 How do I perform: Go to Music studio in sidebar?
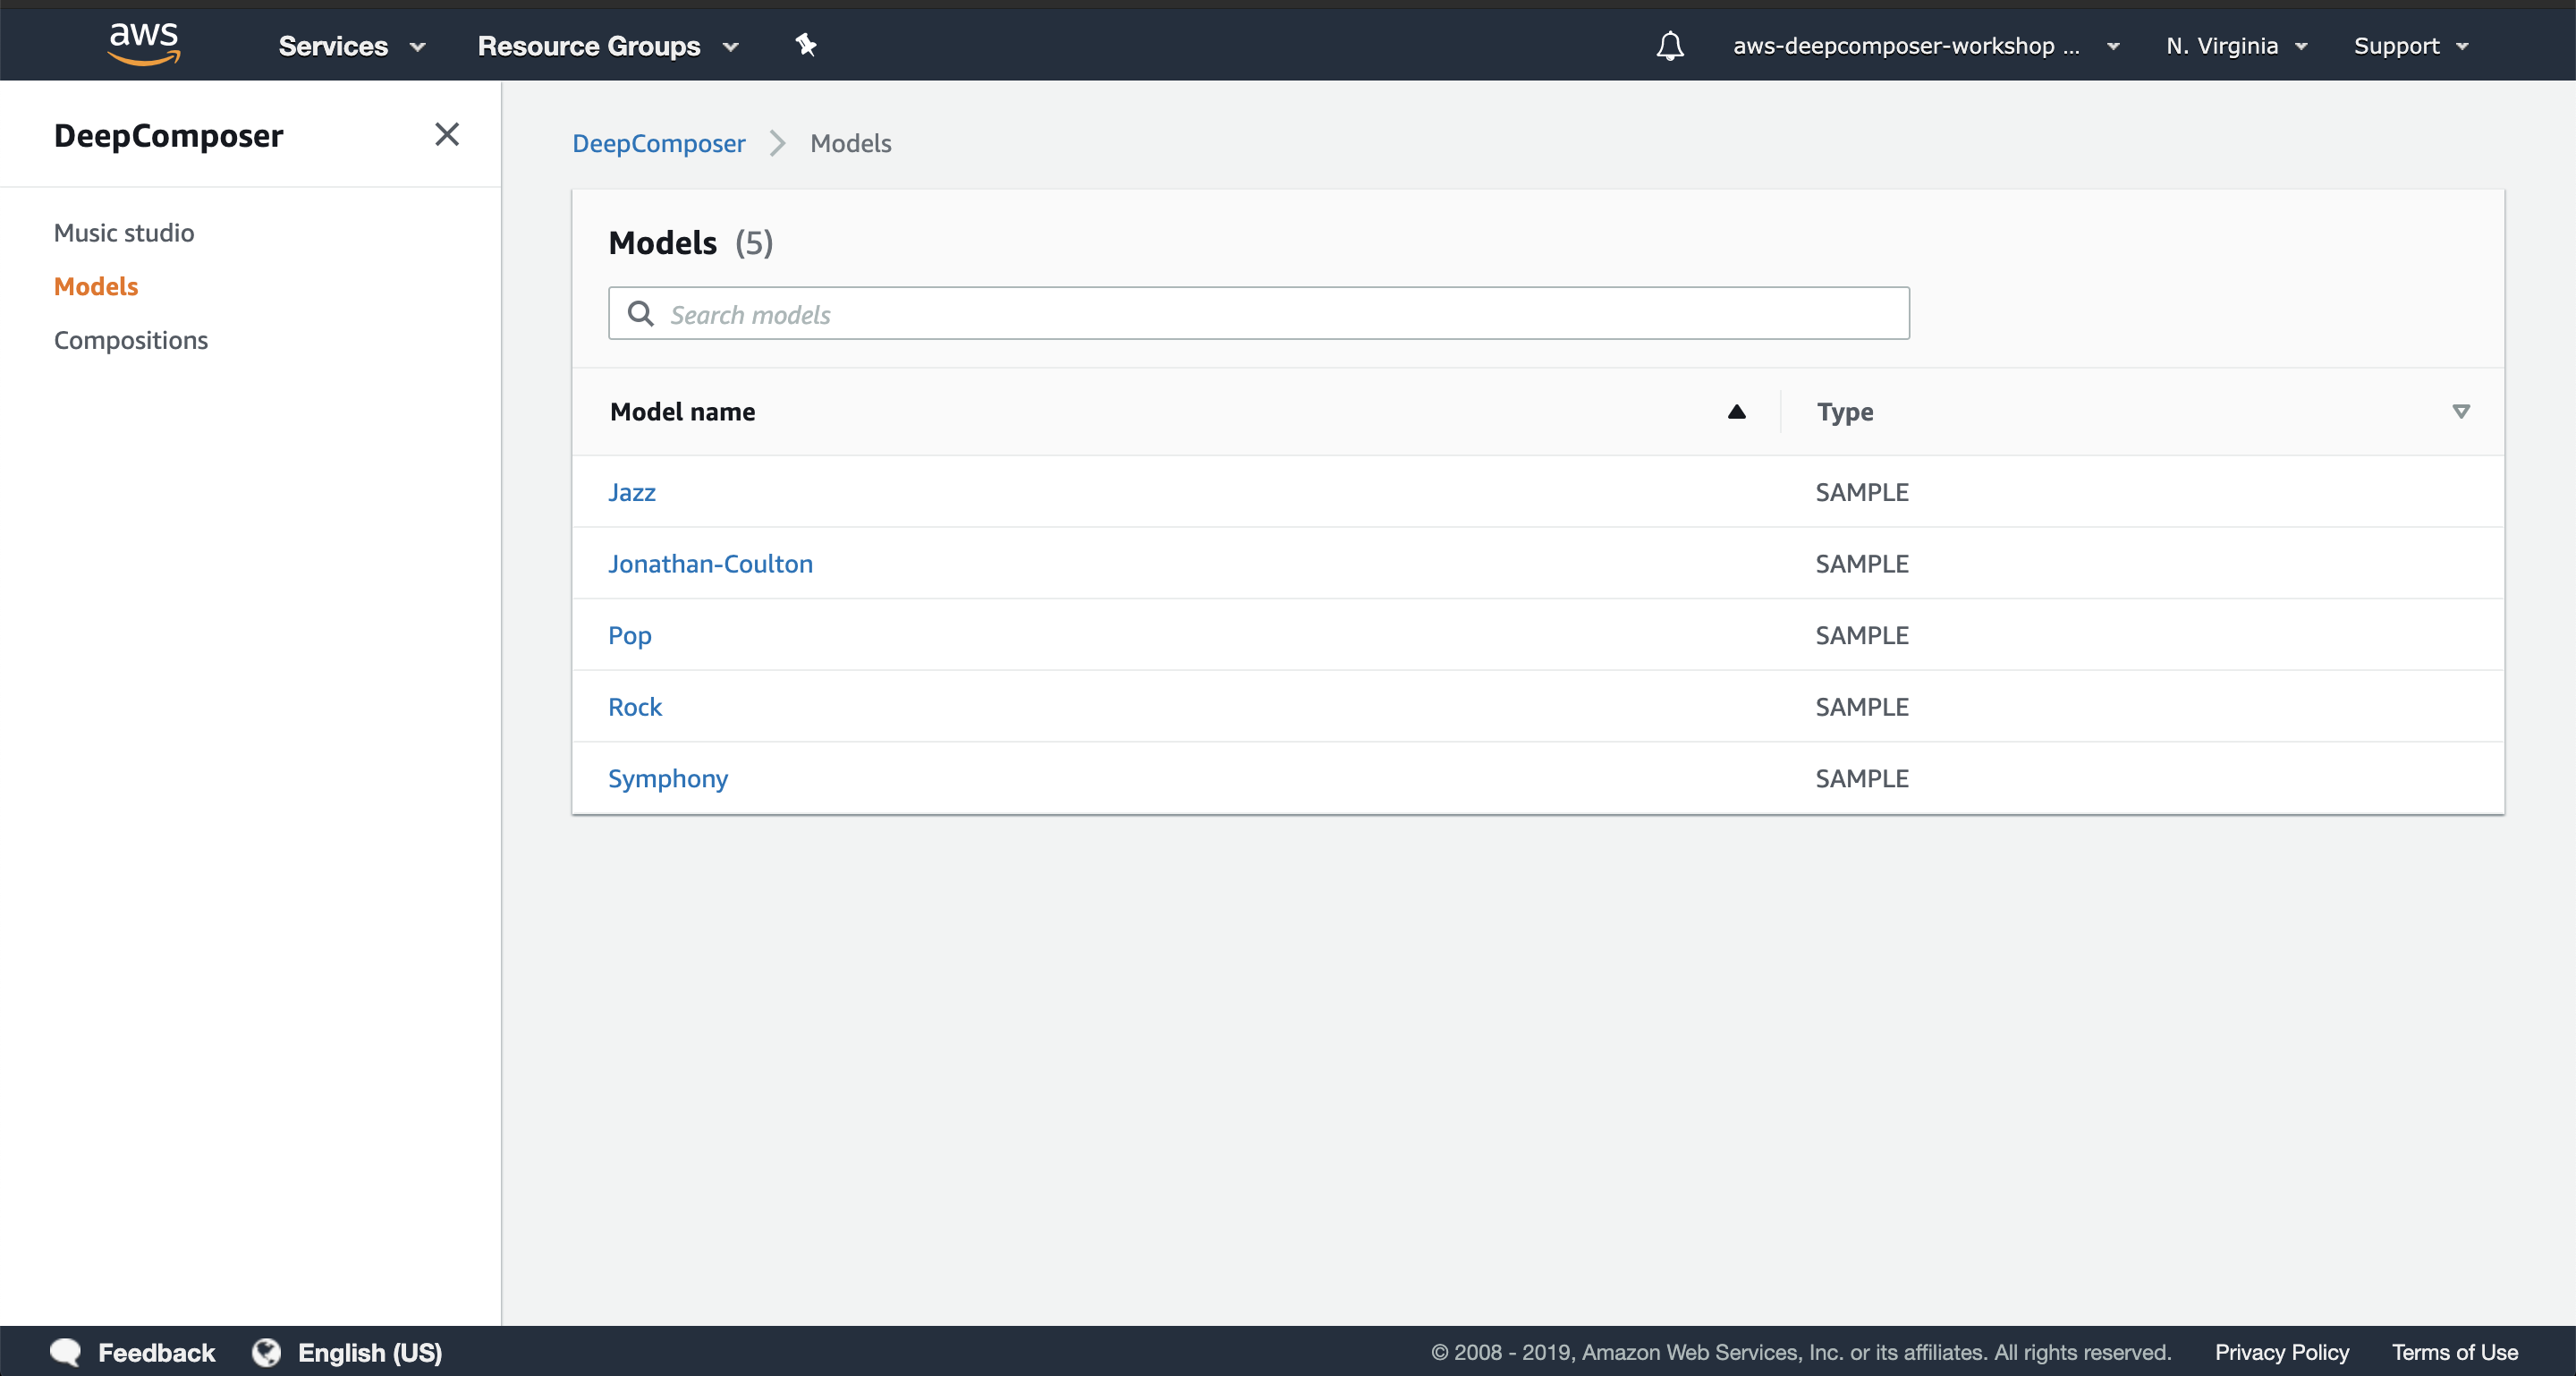(124, 233)
